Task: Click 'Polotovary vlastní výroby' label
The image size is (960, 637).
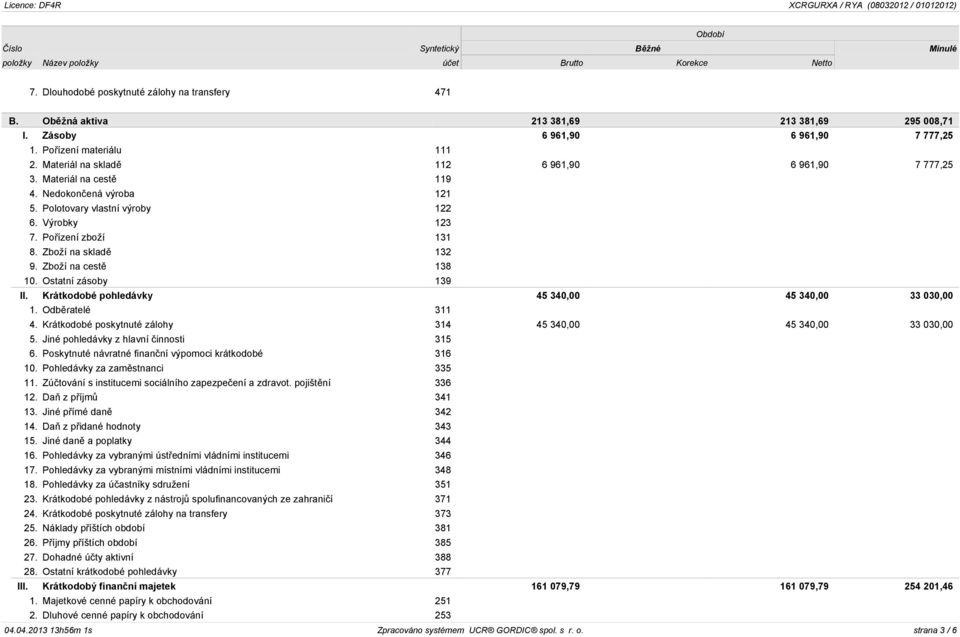Action: click(x=96, y=208)
